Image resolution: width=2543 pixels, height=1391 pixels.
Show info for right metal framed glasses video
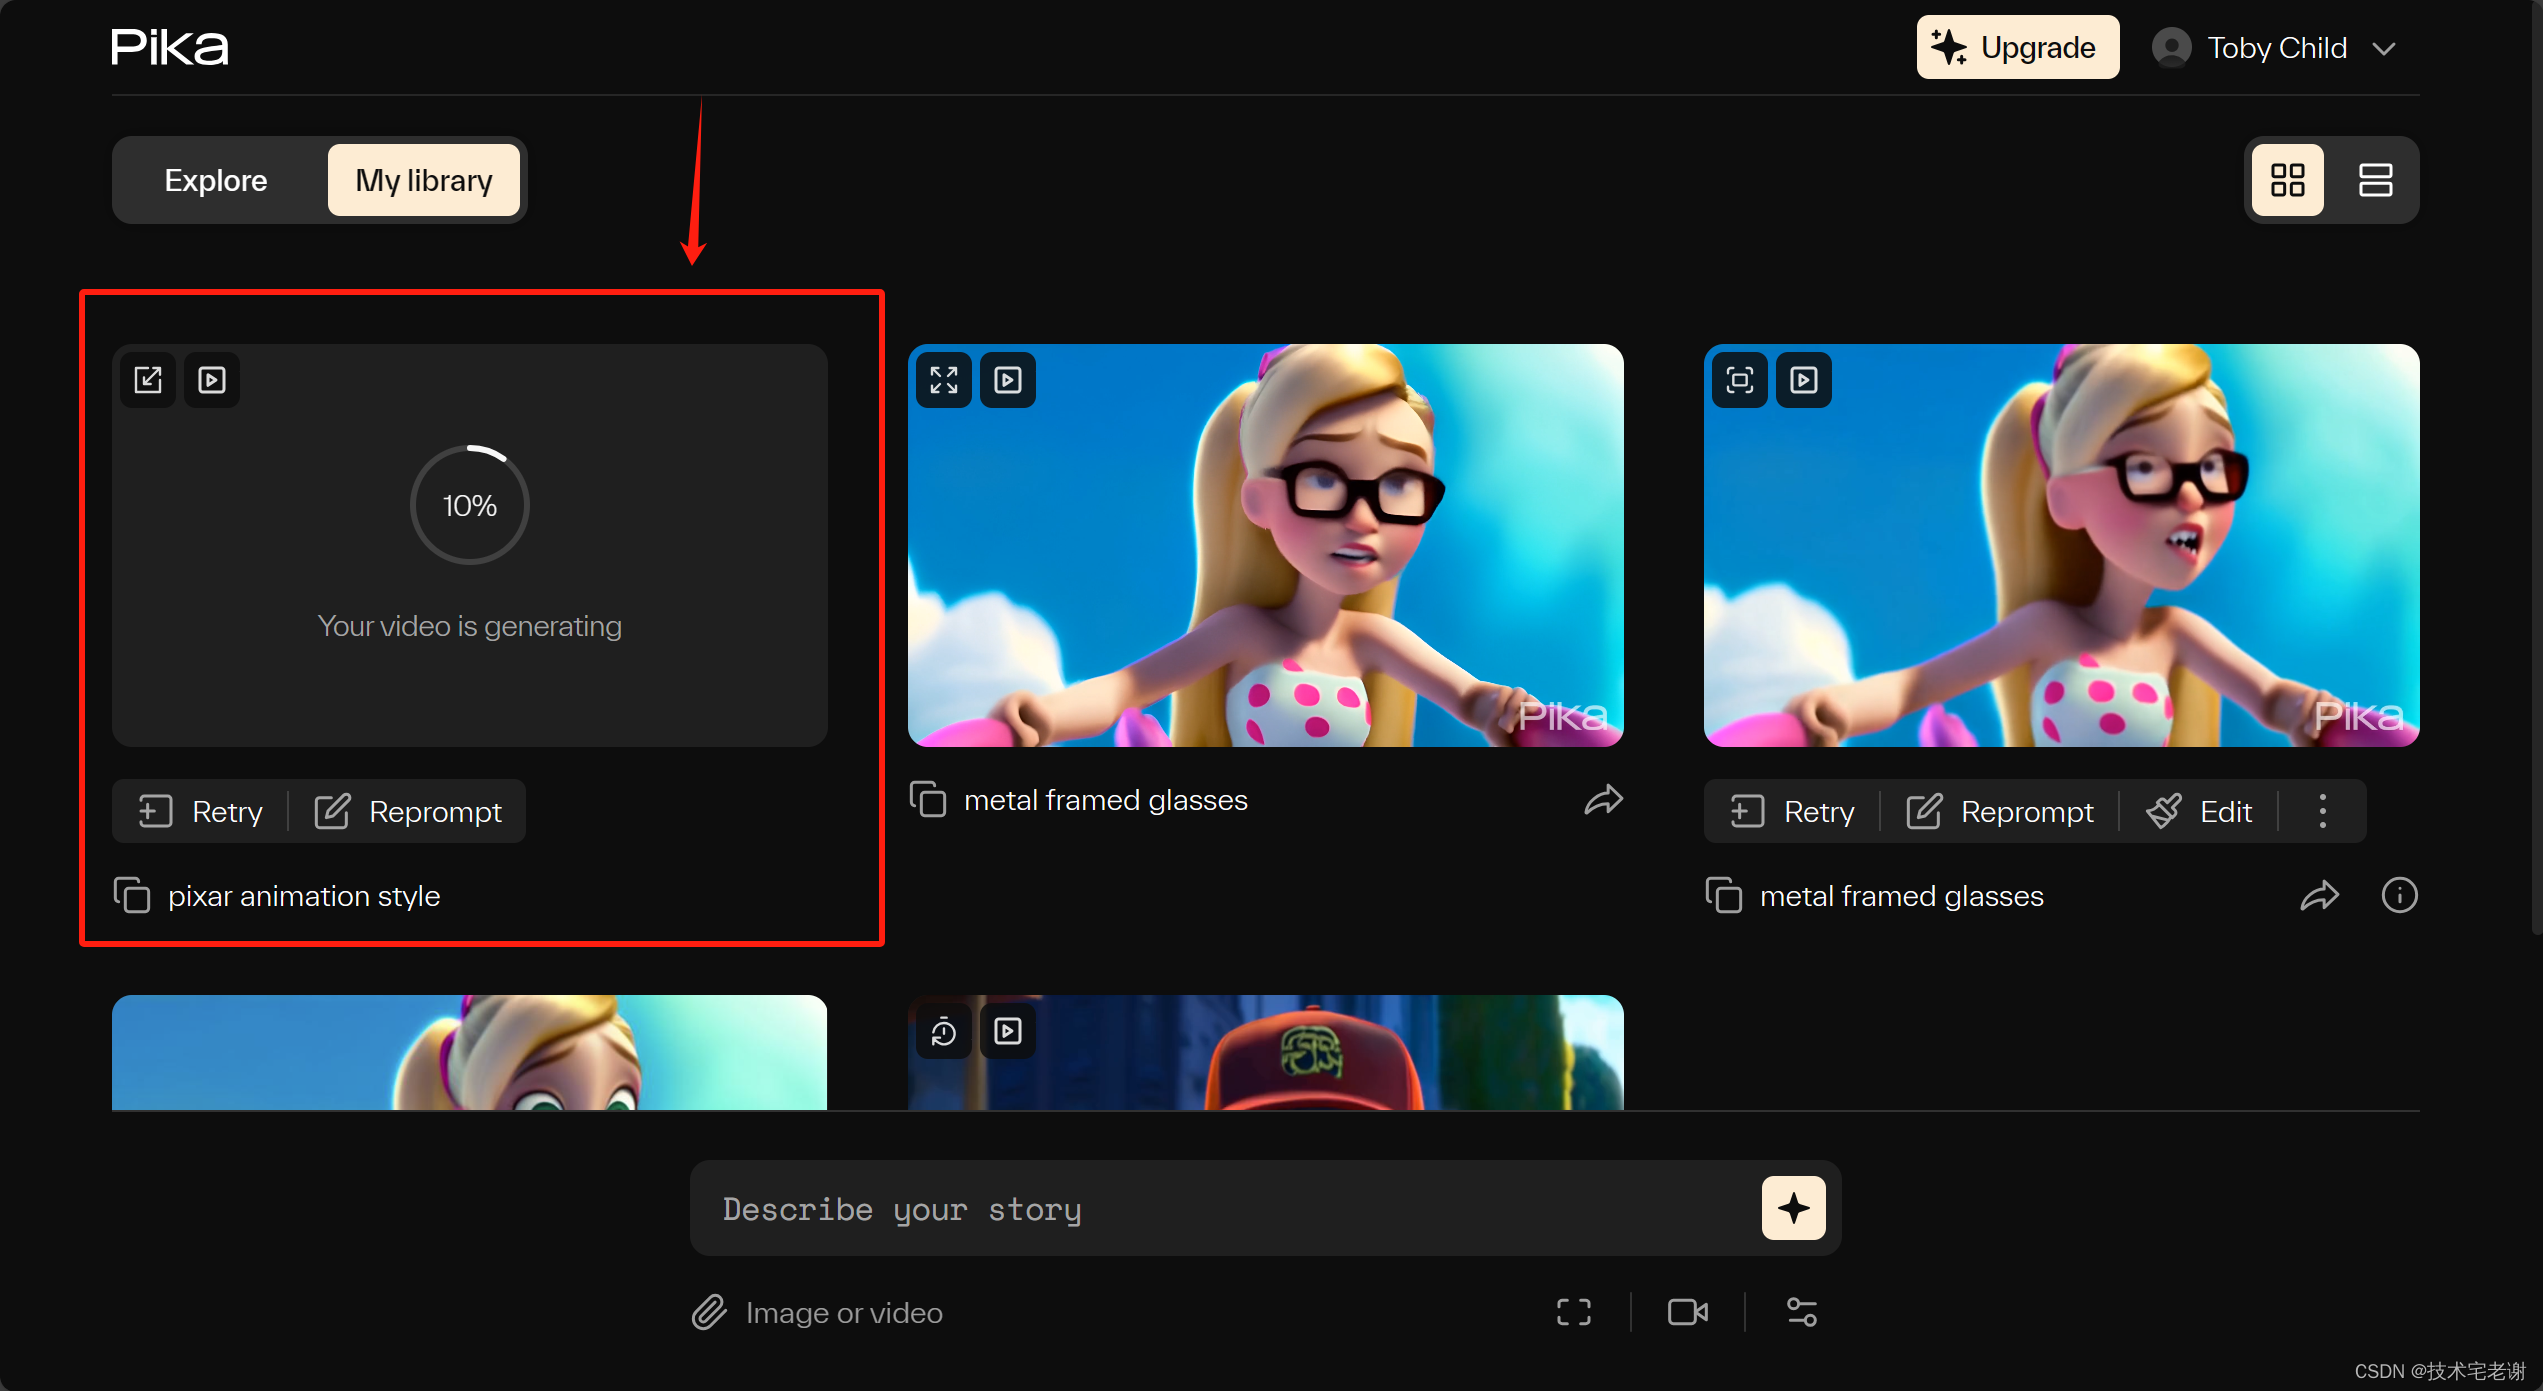pos(2399,895)
